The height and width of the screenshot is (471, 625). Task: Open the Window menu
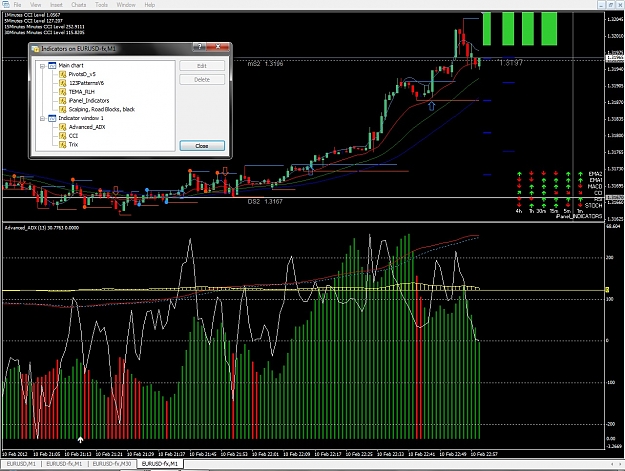click(x=126, y=5)
